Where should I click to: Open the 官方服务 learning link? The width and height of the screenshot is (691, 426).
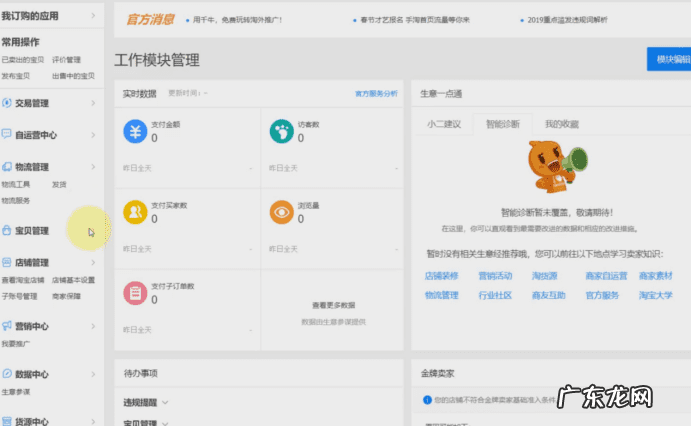(602, 295)
